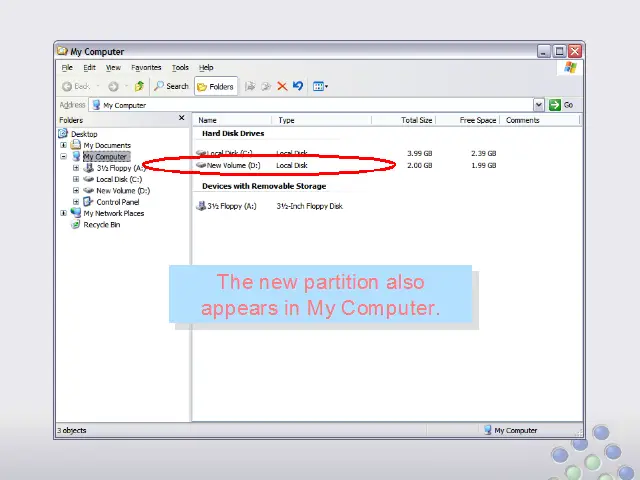Expand the My Documents tree node
The height and width of the screenshot is (480, 640).
(x=64, y=145)
